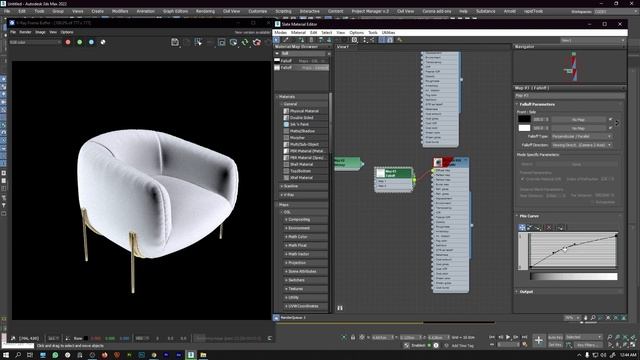
Task: Toggle Parameter Editor panel icon
Action: click(x=390, y=40)
